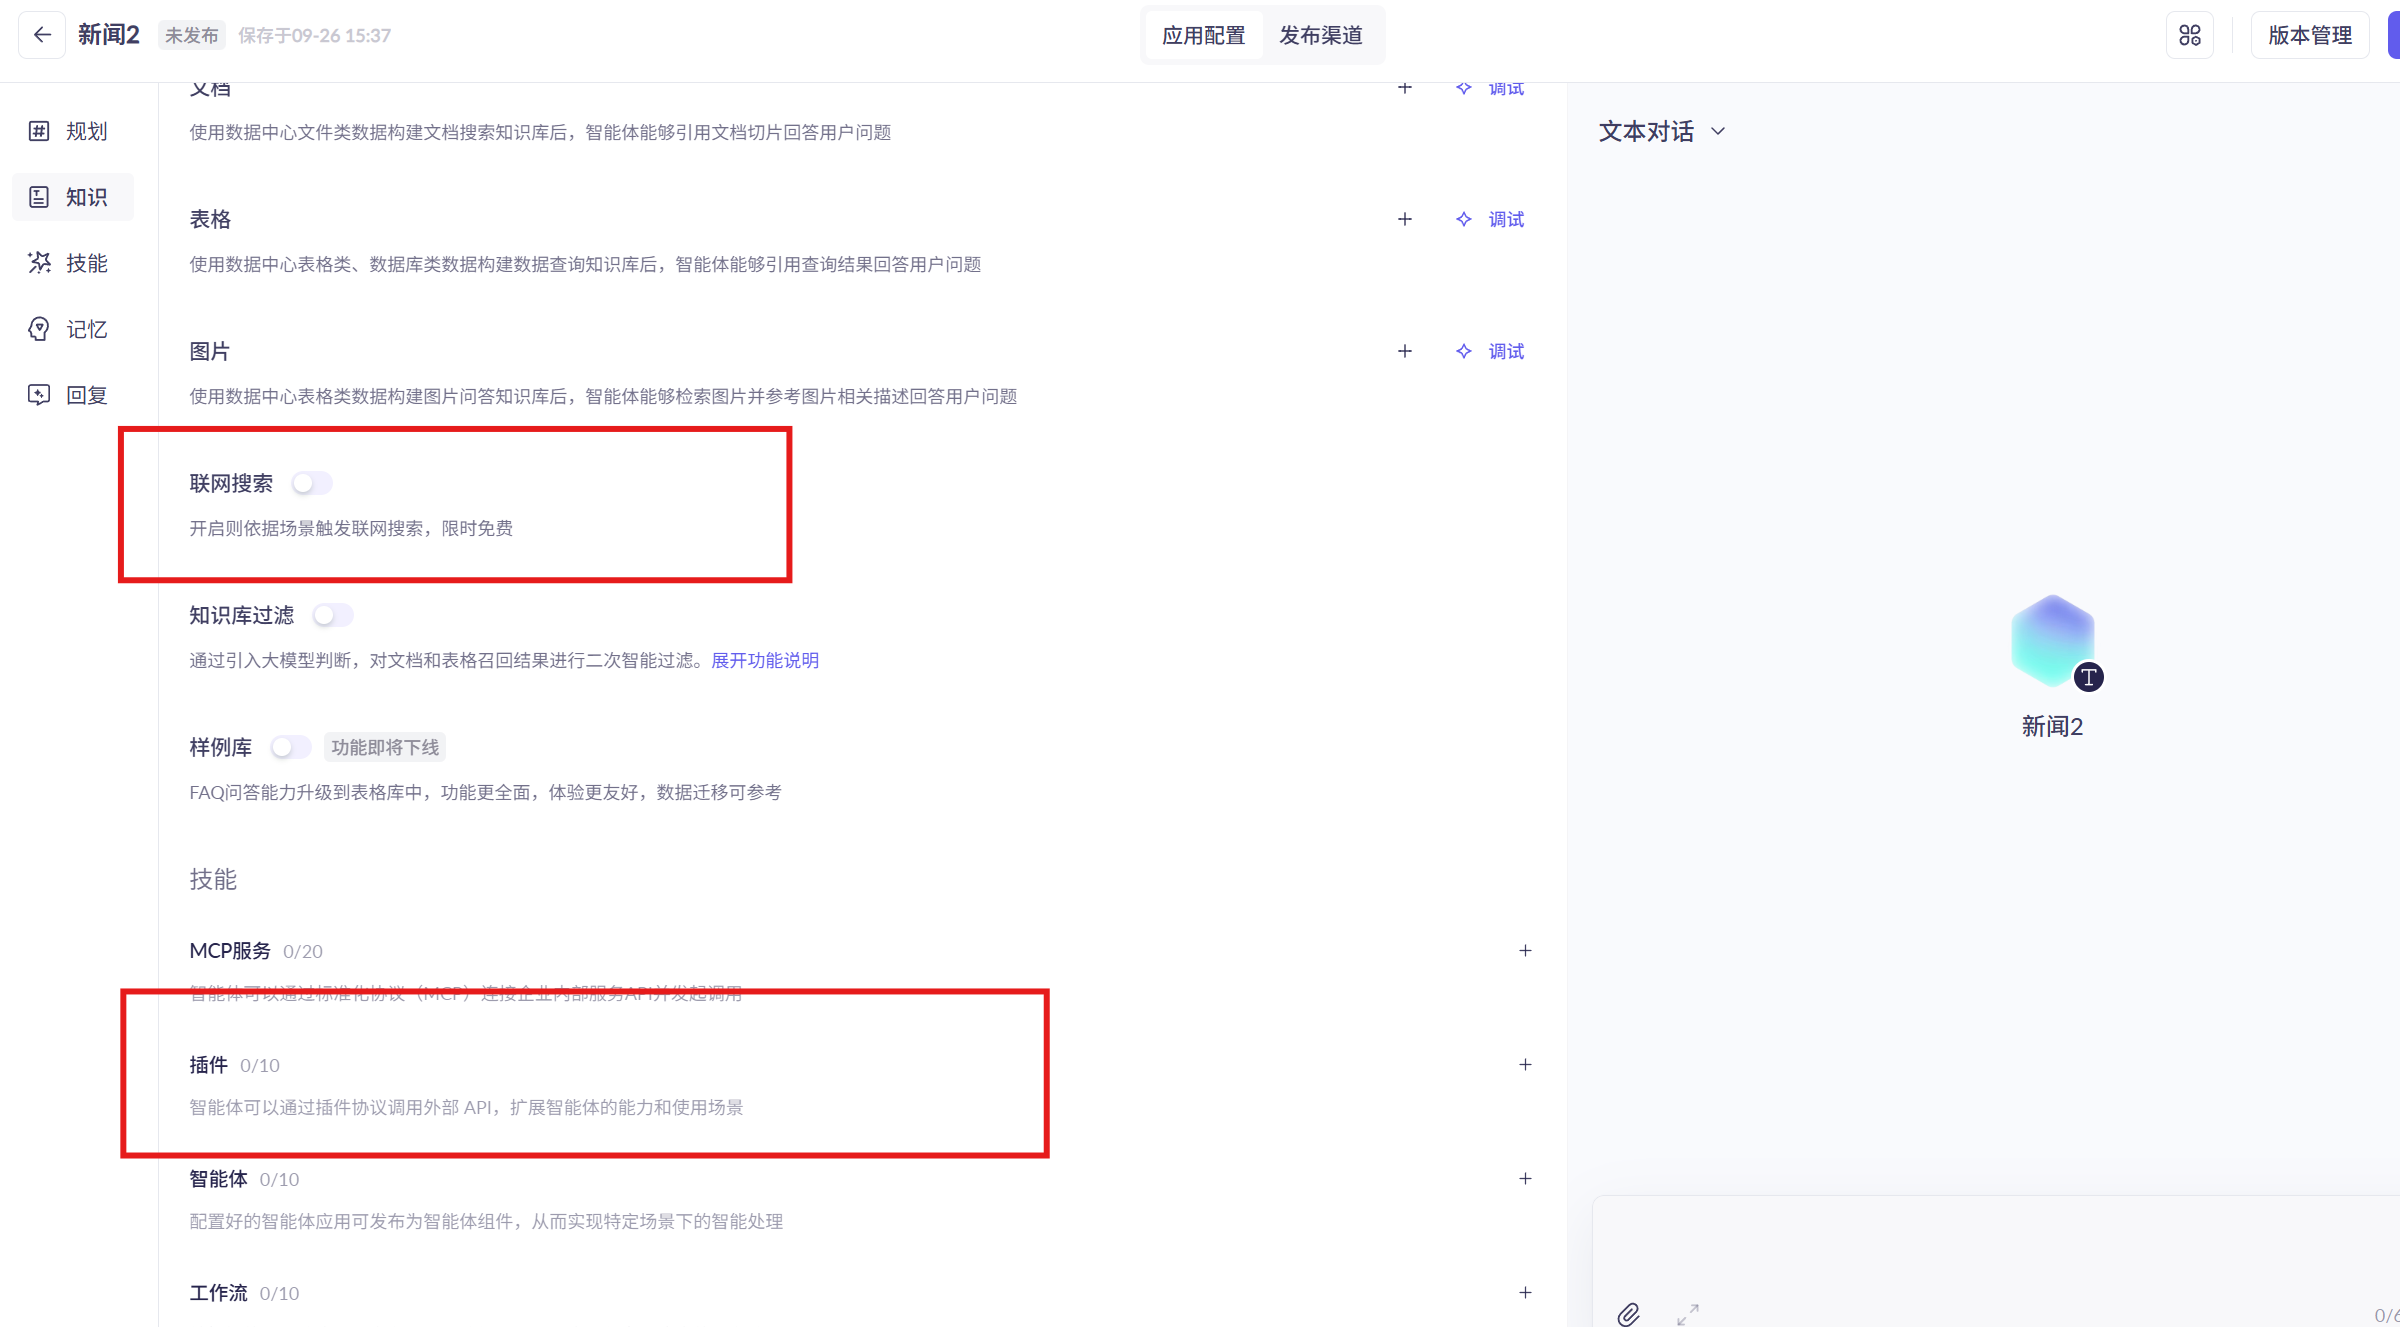Click the expand input box icon
2400x1327 pixels.
[x=1688, y=1313]
